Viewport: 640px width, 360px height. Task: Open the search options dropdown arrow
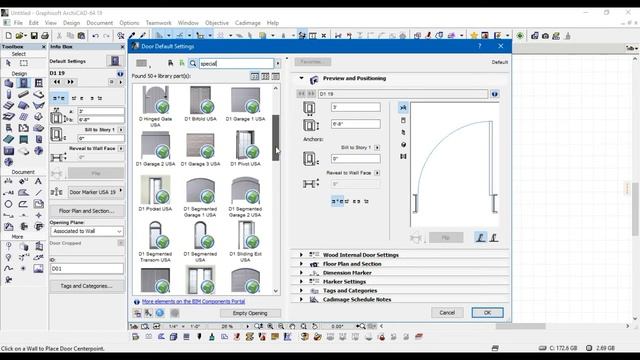278,63
